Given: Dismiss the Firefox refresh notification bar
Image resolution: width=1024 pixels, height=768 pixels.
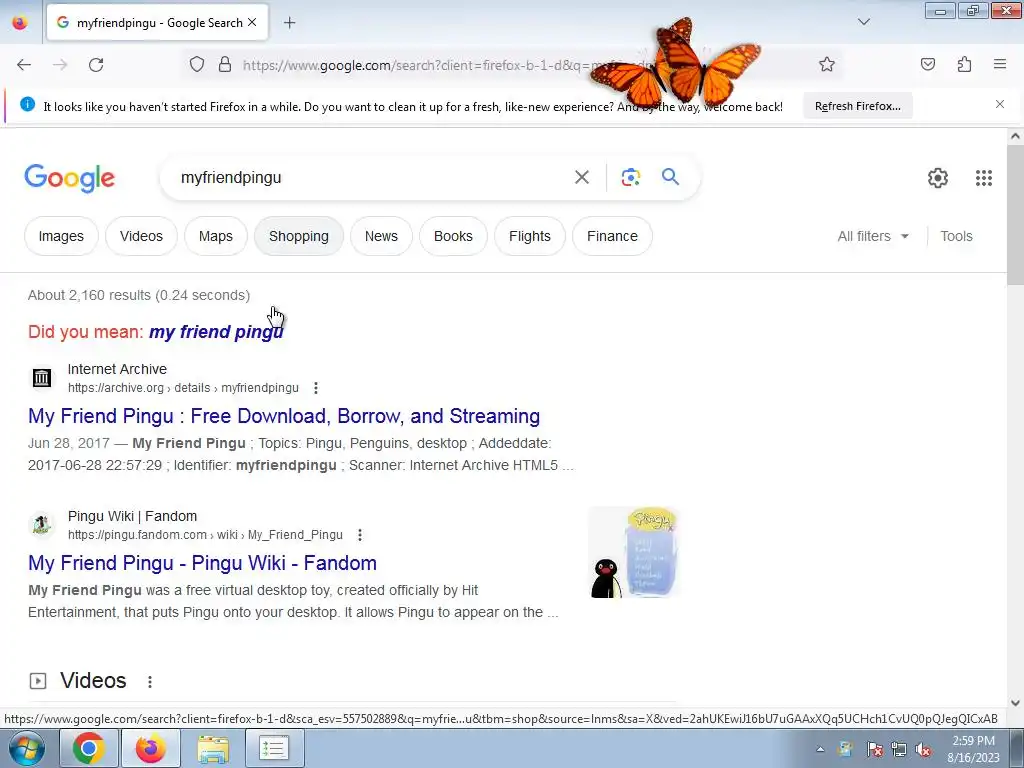Looking at the screenshot, I should (1000, 104).
